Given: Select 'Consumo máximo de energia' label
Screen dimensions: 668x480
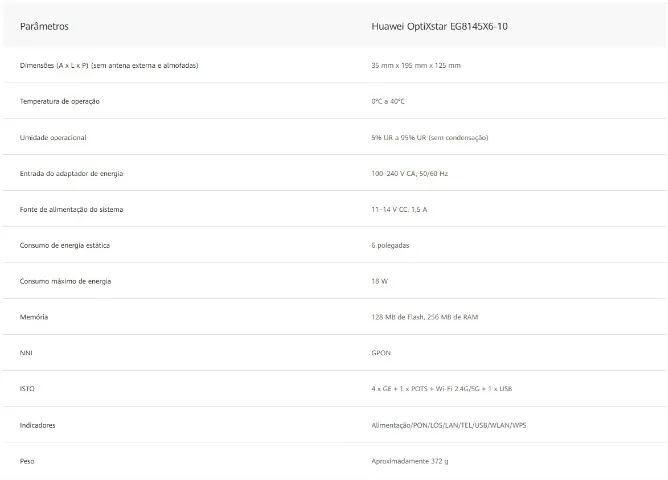Looking at the screenshot, I should click(x=65, y=281).
